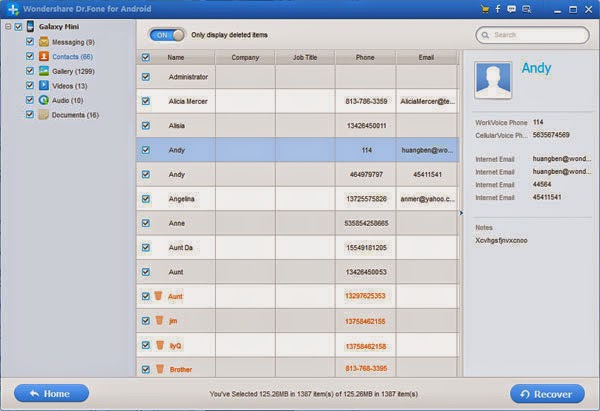Click Andy's profile avatar picture
Screen dimensions: 600x411
click(493, 80)
